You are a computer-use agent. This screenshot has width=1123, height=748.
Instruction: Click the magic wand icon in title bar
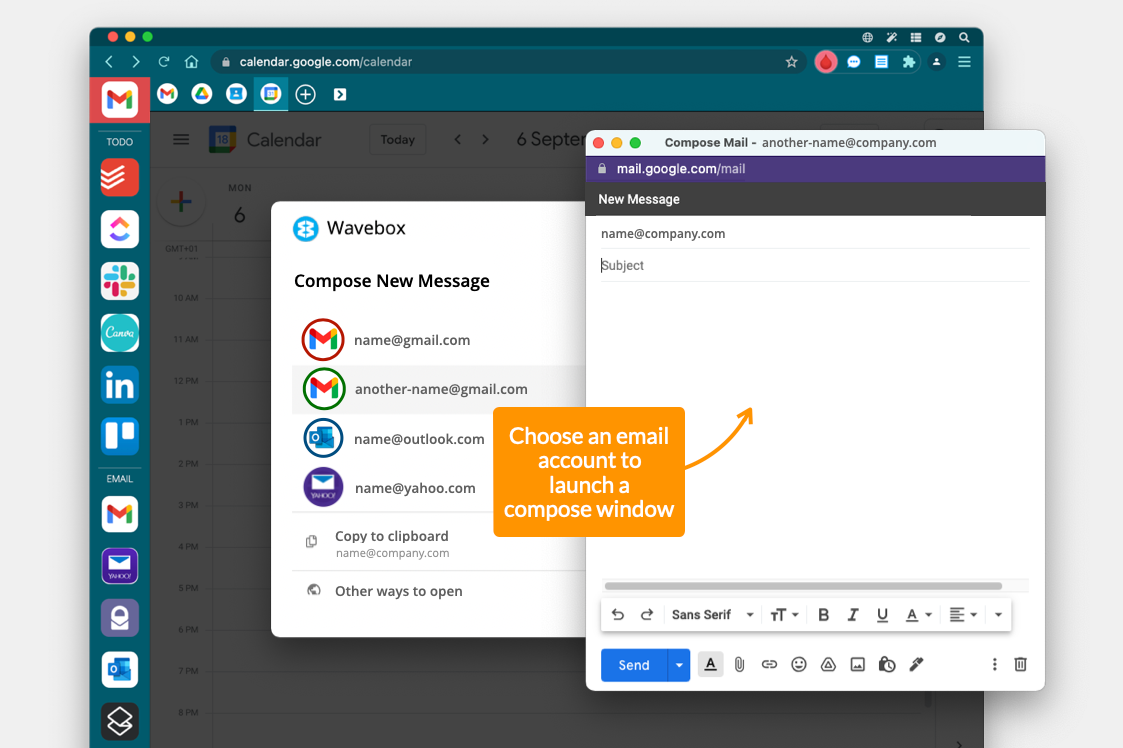[892, 37]
